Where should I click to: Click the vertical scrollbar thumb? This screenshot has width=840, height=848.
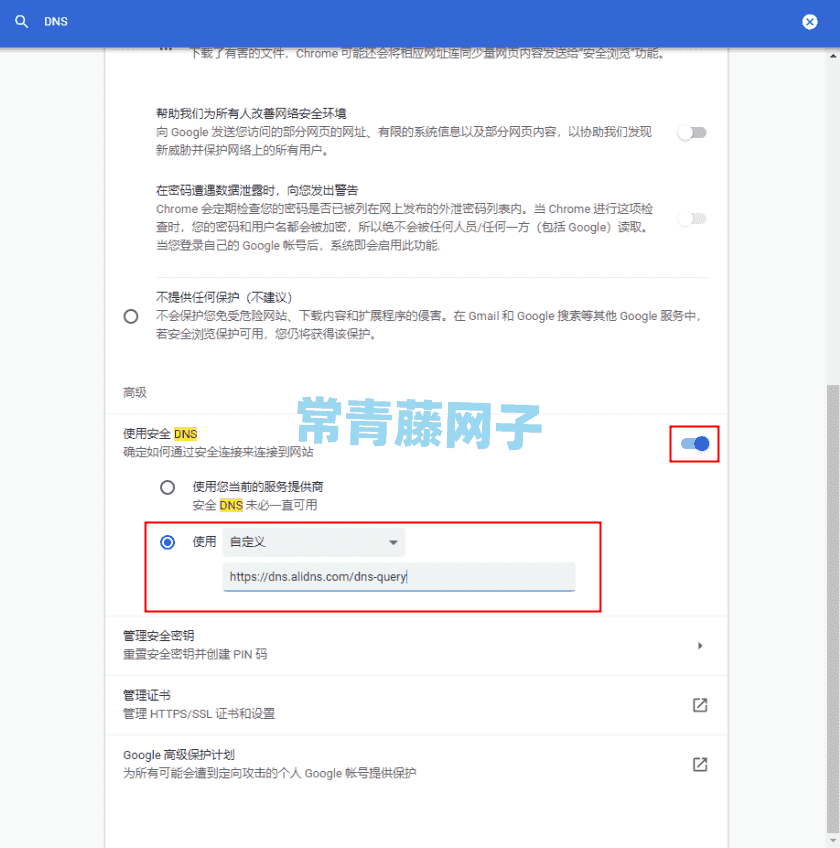tap(833, 608)
